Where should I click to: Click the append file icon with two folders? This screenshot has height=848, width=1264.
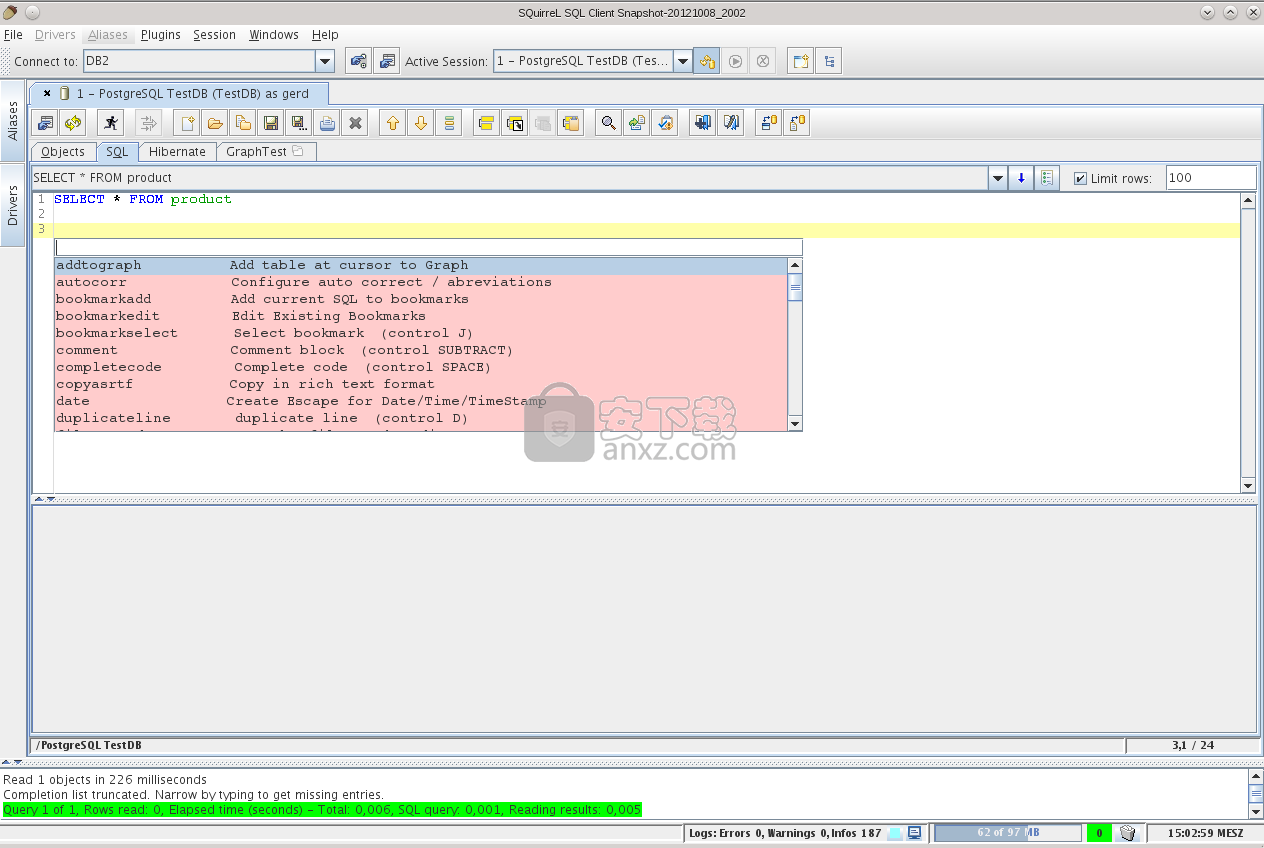point(242,123)
